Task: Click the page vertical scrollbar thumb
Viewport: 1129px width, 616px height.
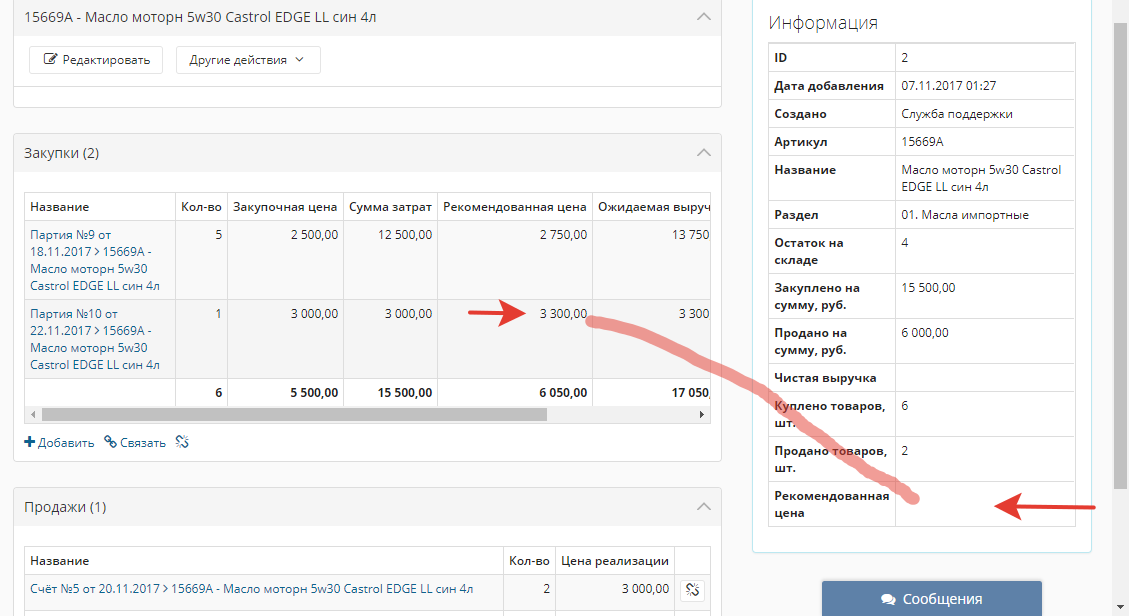Action: (1120, 255)
